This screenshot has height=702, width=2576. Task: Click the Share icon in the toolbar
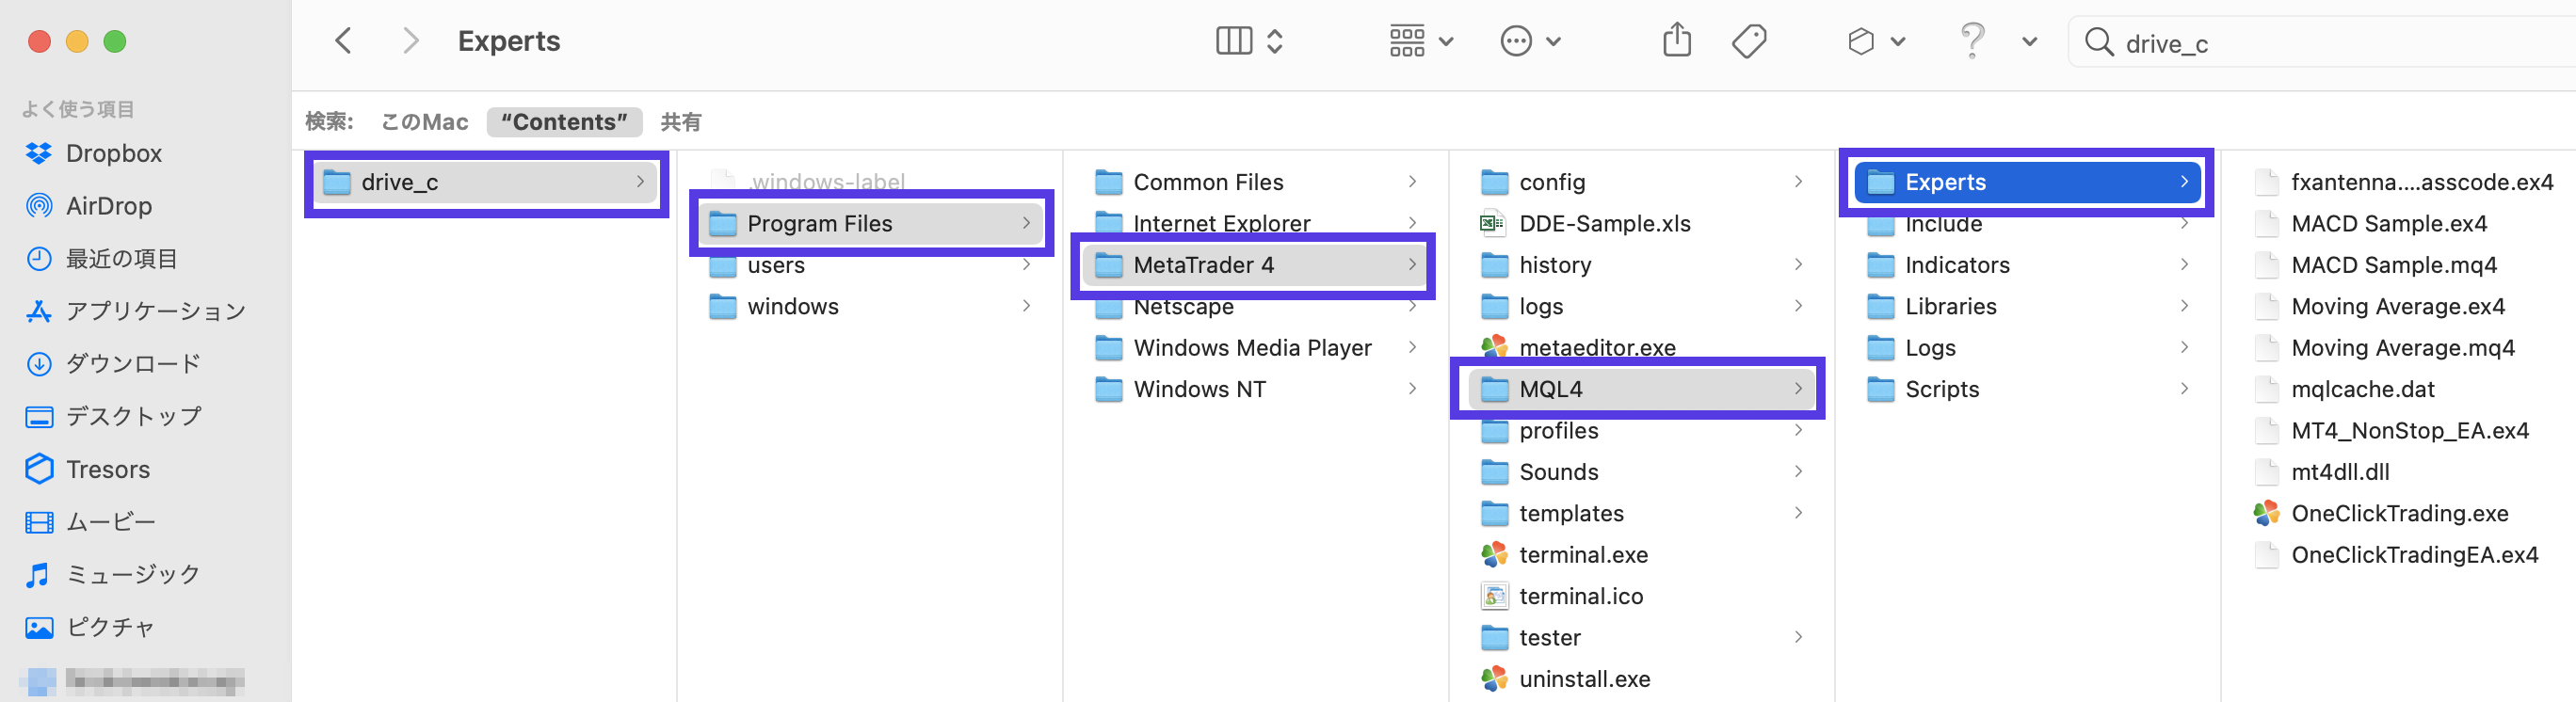1677,41
